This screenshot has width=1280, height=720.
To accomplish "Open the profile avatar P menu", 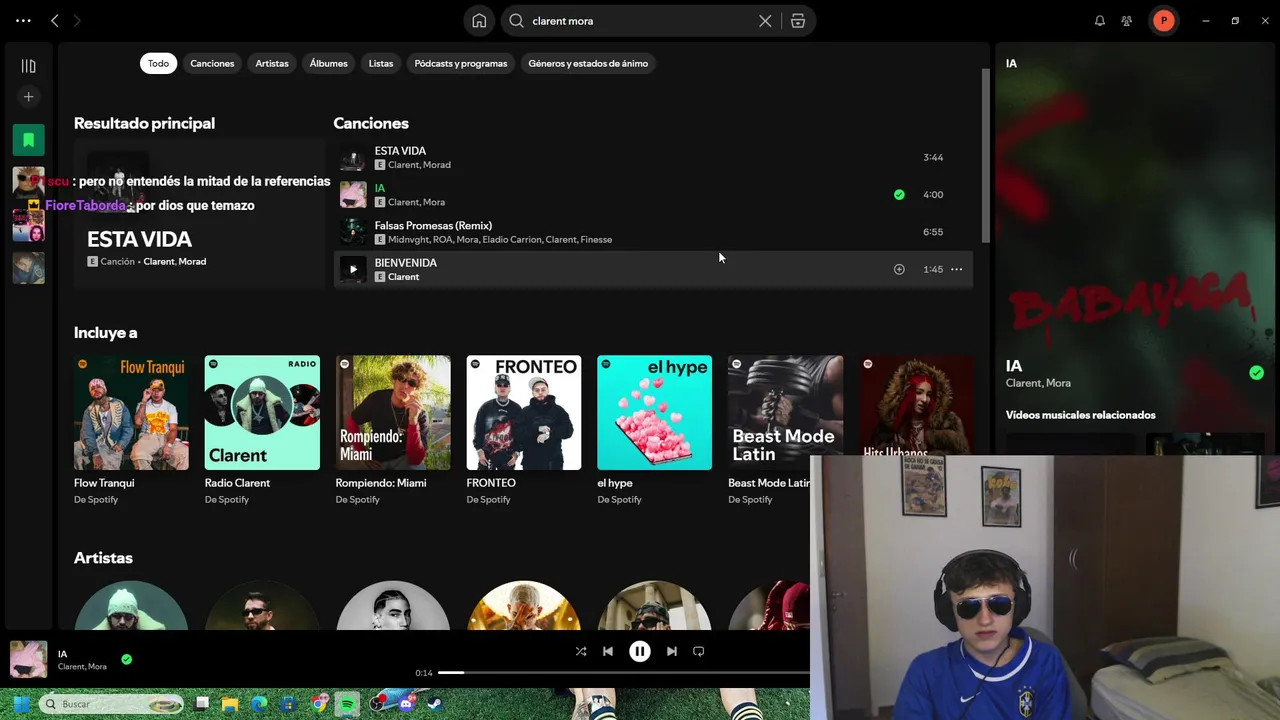I will [x=1164, y=21].
